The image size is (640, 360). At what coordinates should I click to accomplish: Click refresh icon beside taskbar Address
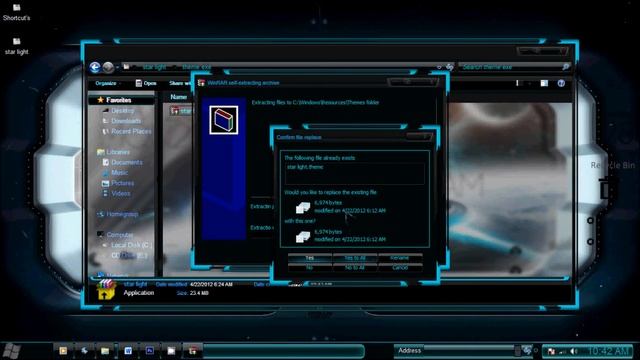click(527, 350)
